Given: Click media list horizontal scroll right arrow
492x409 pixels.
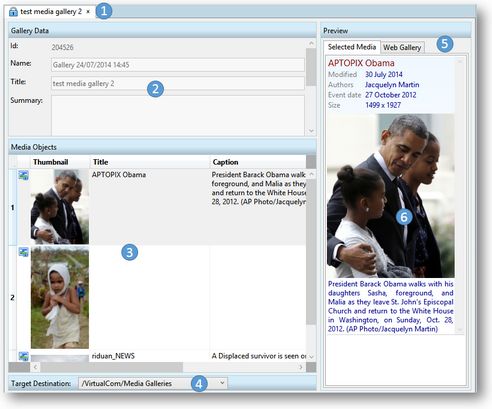Looking at the screenshot, I should pyautogui.click(x=301, y=367).
